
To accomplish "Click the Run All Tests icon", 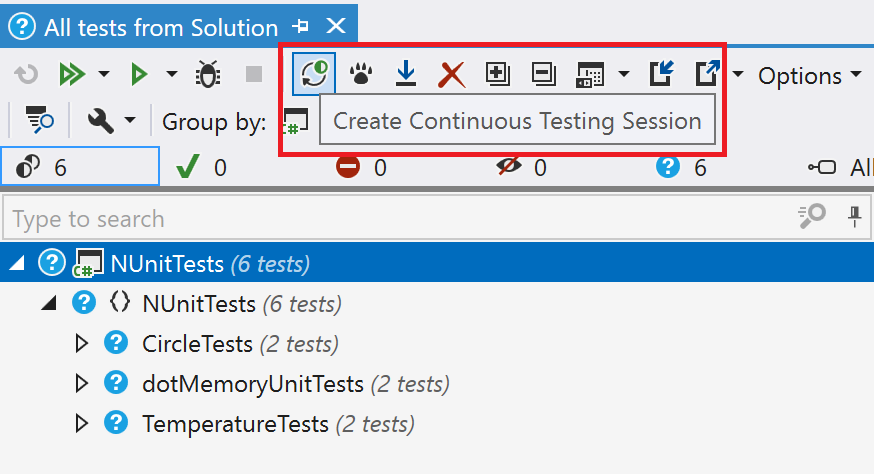I will pyautogui.click(x=72, y=73).
